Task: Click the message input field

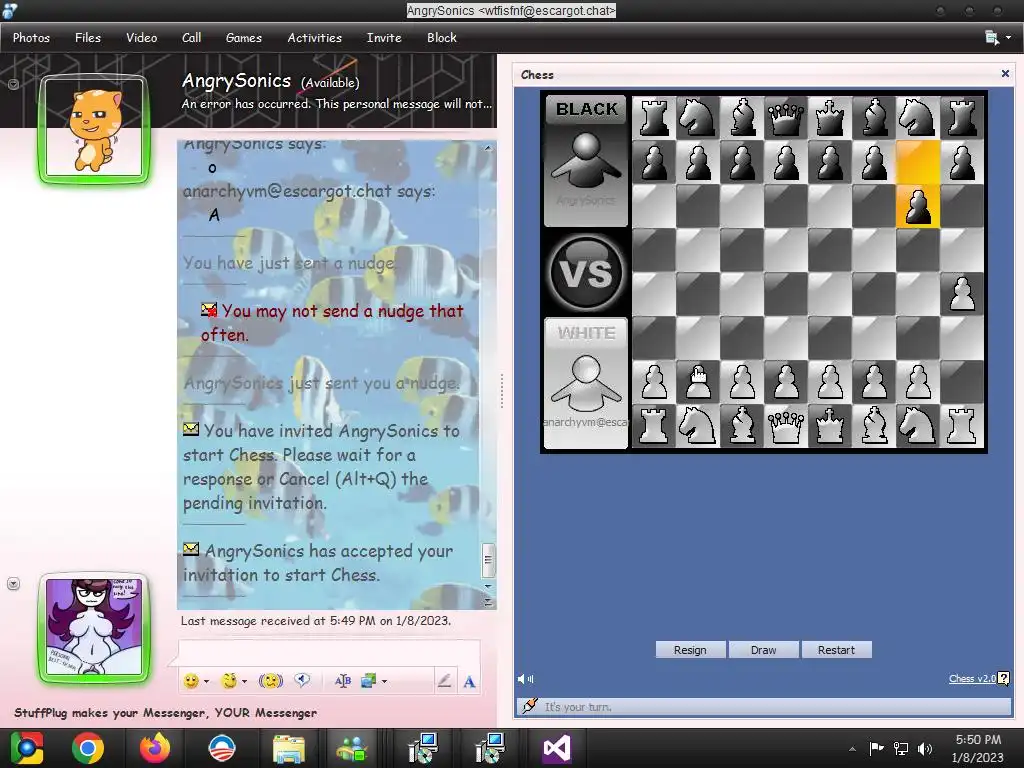Action: click(x=328, y=652)
